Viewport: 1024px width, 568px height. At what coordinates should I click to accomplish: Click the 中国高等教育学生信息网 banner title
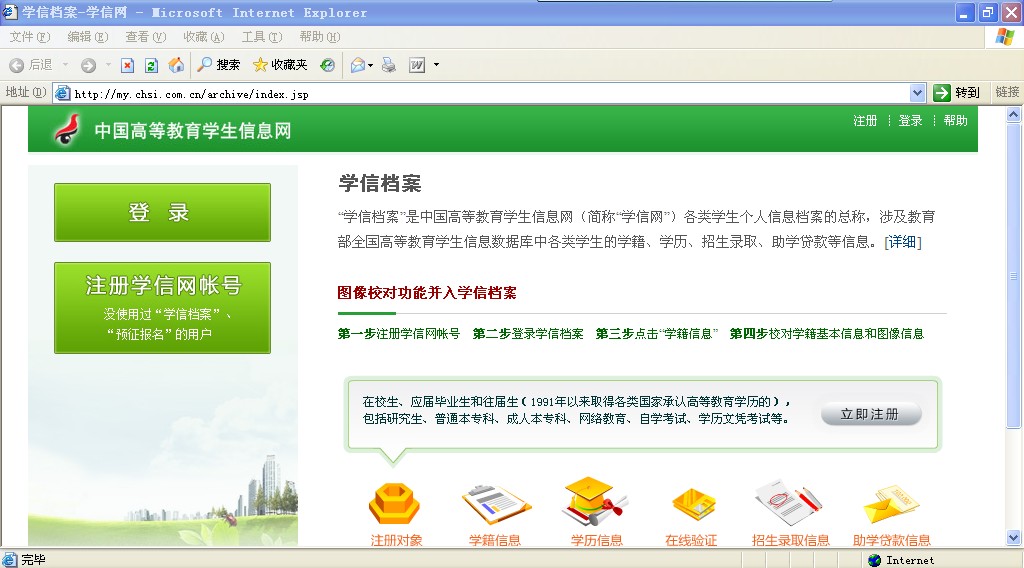[x=193, y=131]
